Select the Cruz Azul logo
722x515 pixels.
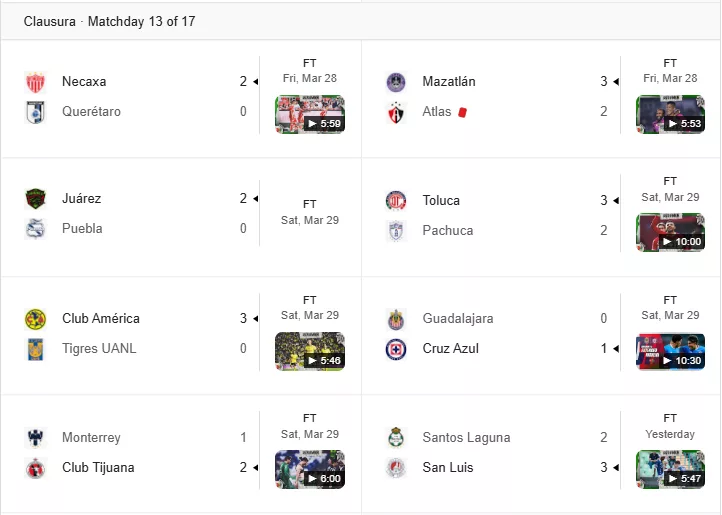pos(396,349)
